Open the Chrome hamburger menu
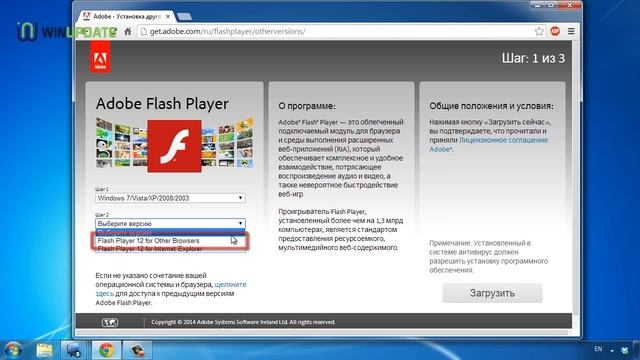 [571, 31]
